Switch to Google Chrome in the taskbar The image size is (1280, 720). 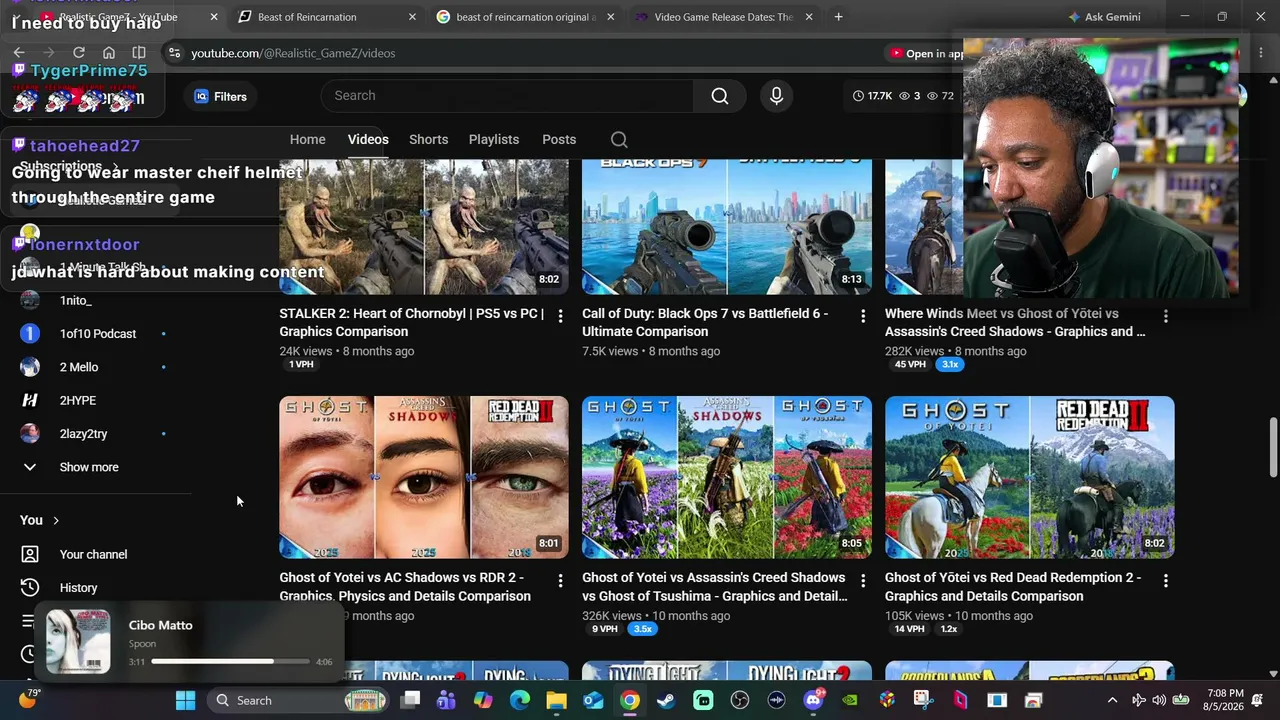[629, 700]
